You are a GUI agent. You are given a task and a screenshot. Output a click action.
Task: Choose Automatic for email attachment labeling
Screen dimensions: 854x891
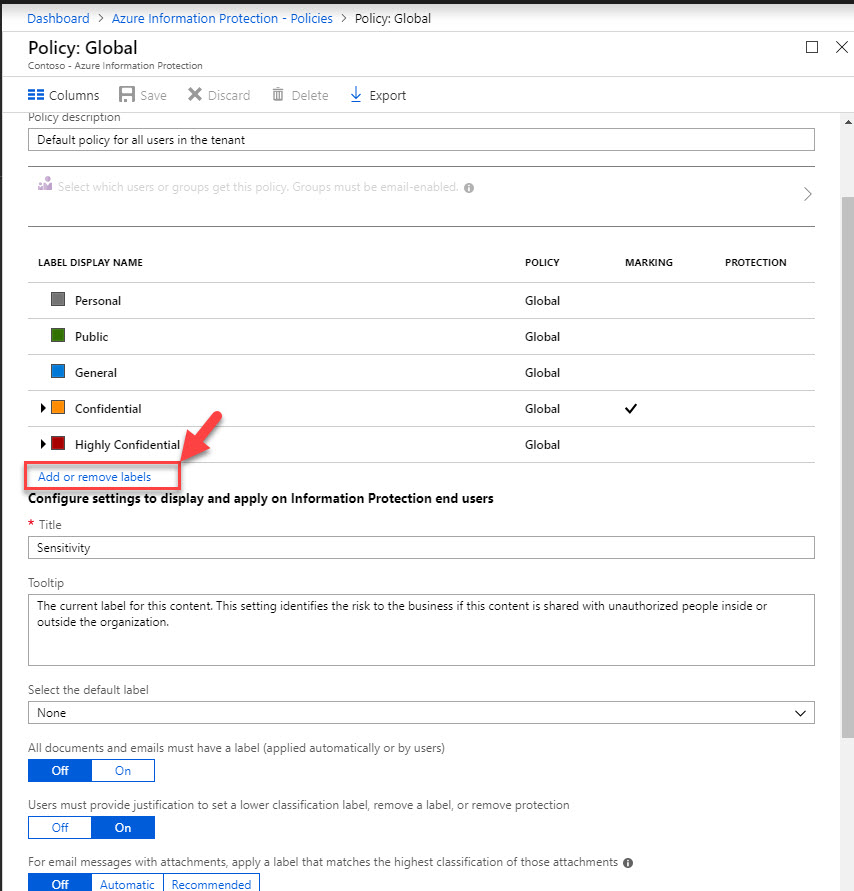point(127,882)
